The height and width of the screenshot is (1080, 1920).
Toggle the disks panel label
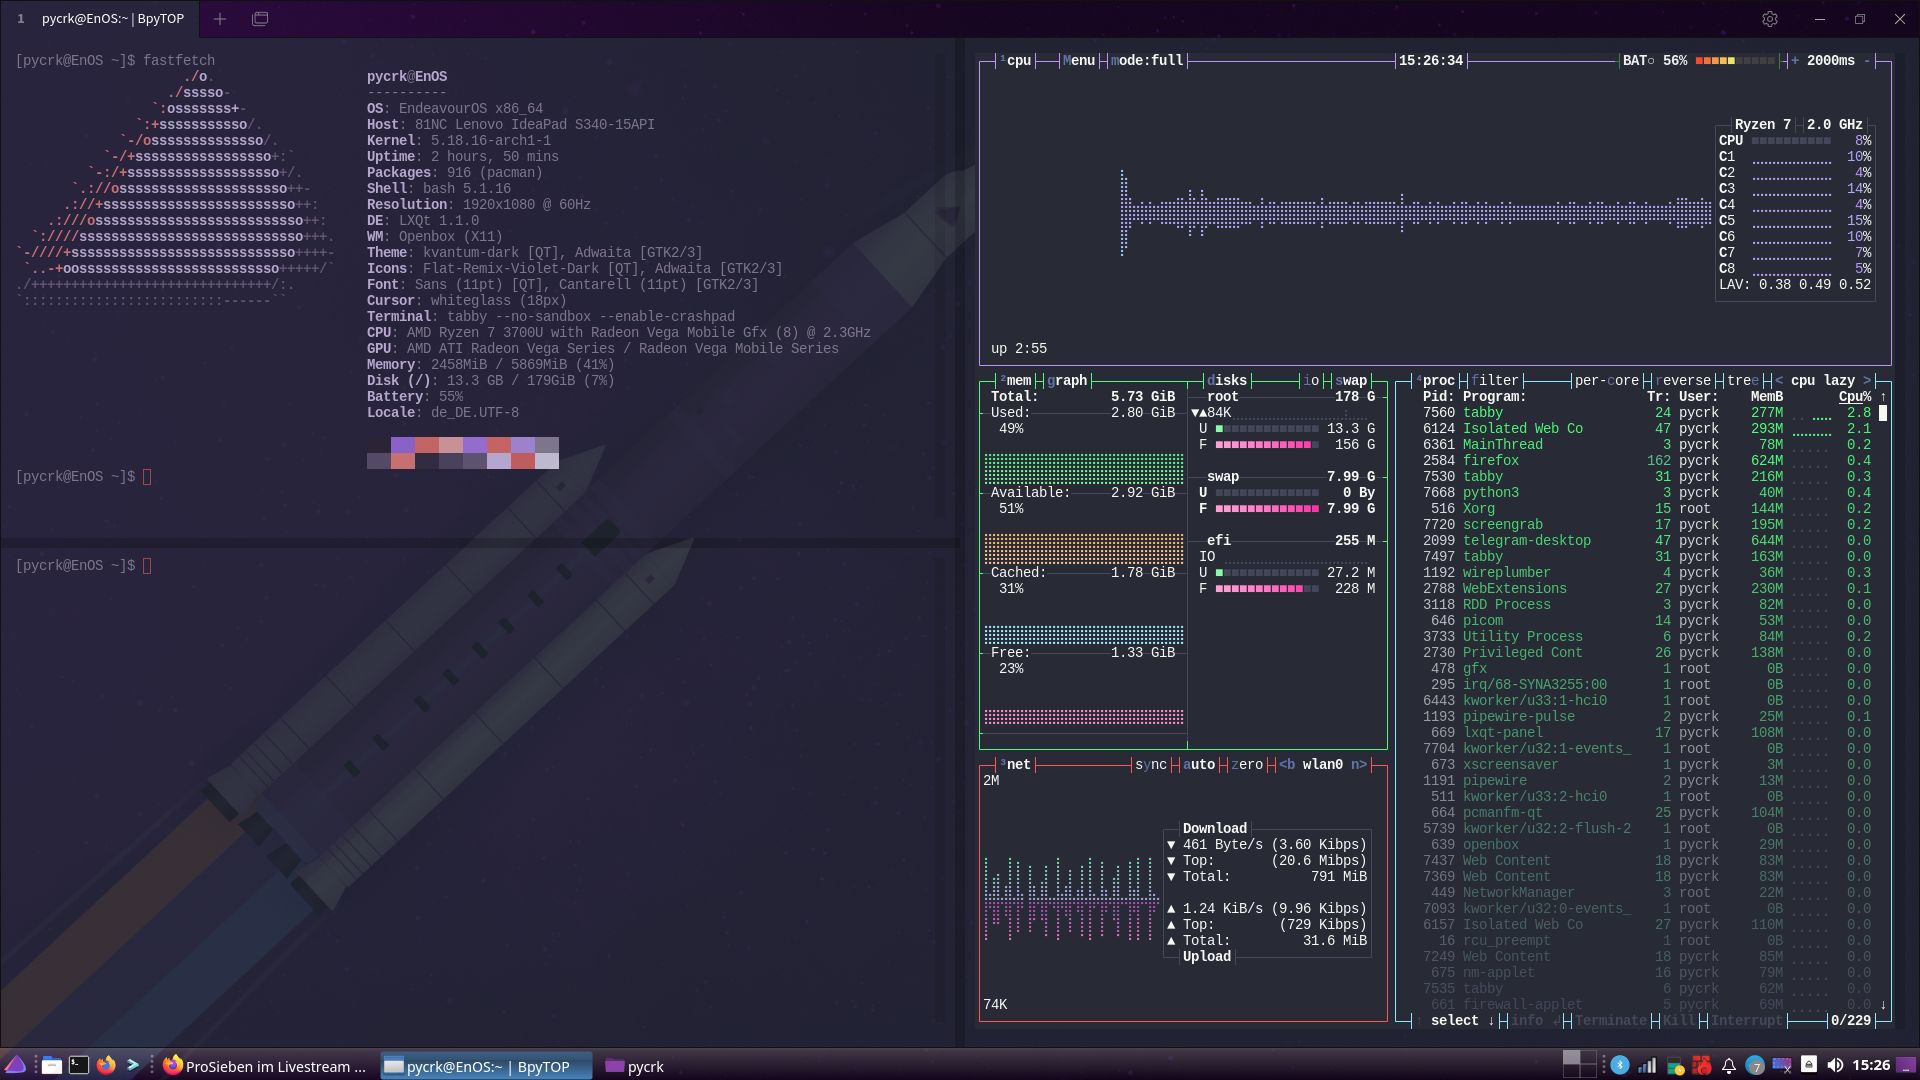[x=1227, y=381]
